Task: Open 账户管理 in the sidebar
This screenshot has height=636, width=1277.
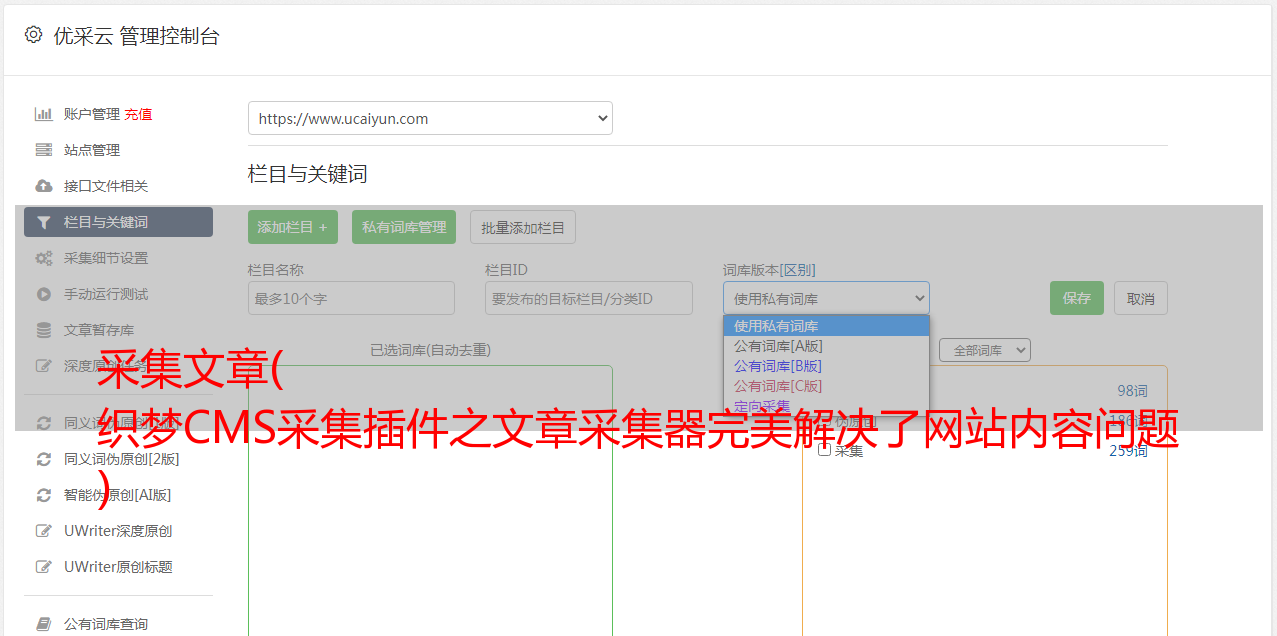Action: (92, 114)
